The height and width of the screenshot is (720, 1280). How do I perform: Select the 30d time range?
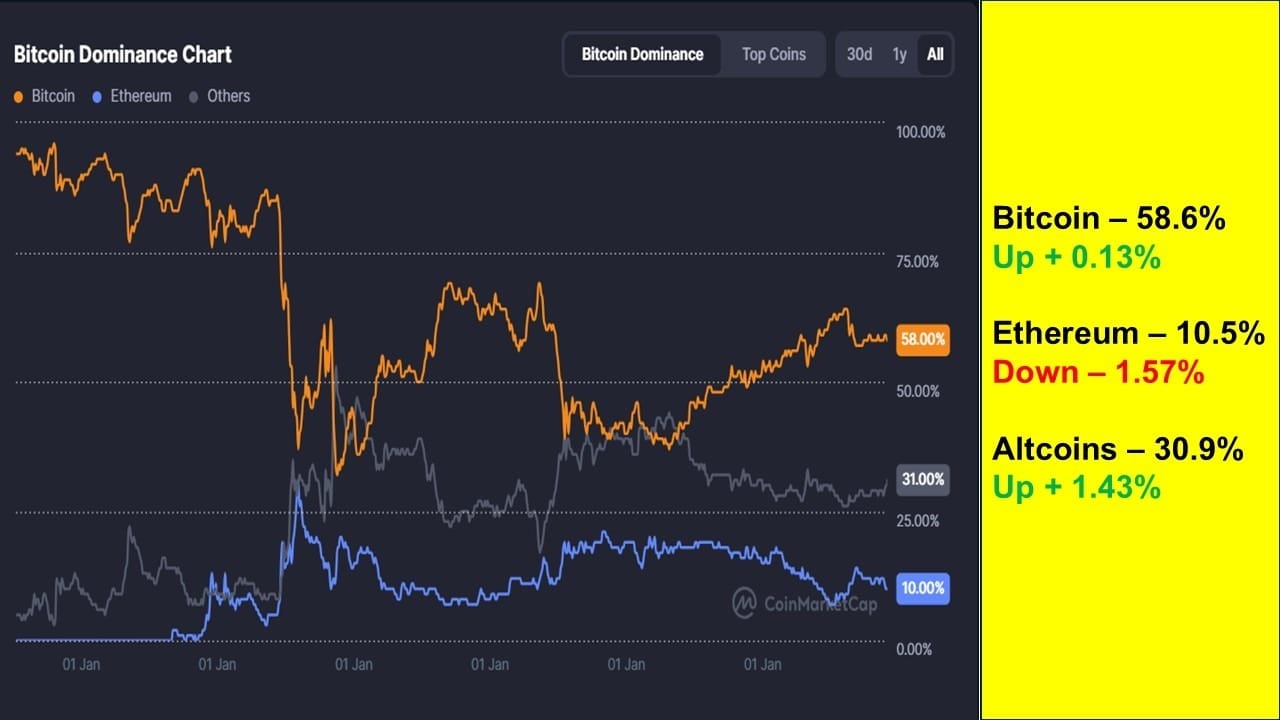coord(859,54)
